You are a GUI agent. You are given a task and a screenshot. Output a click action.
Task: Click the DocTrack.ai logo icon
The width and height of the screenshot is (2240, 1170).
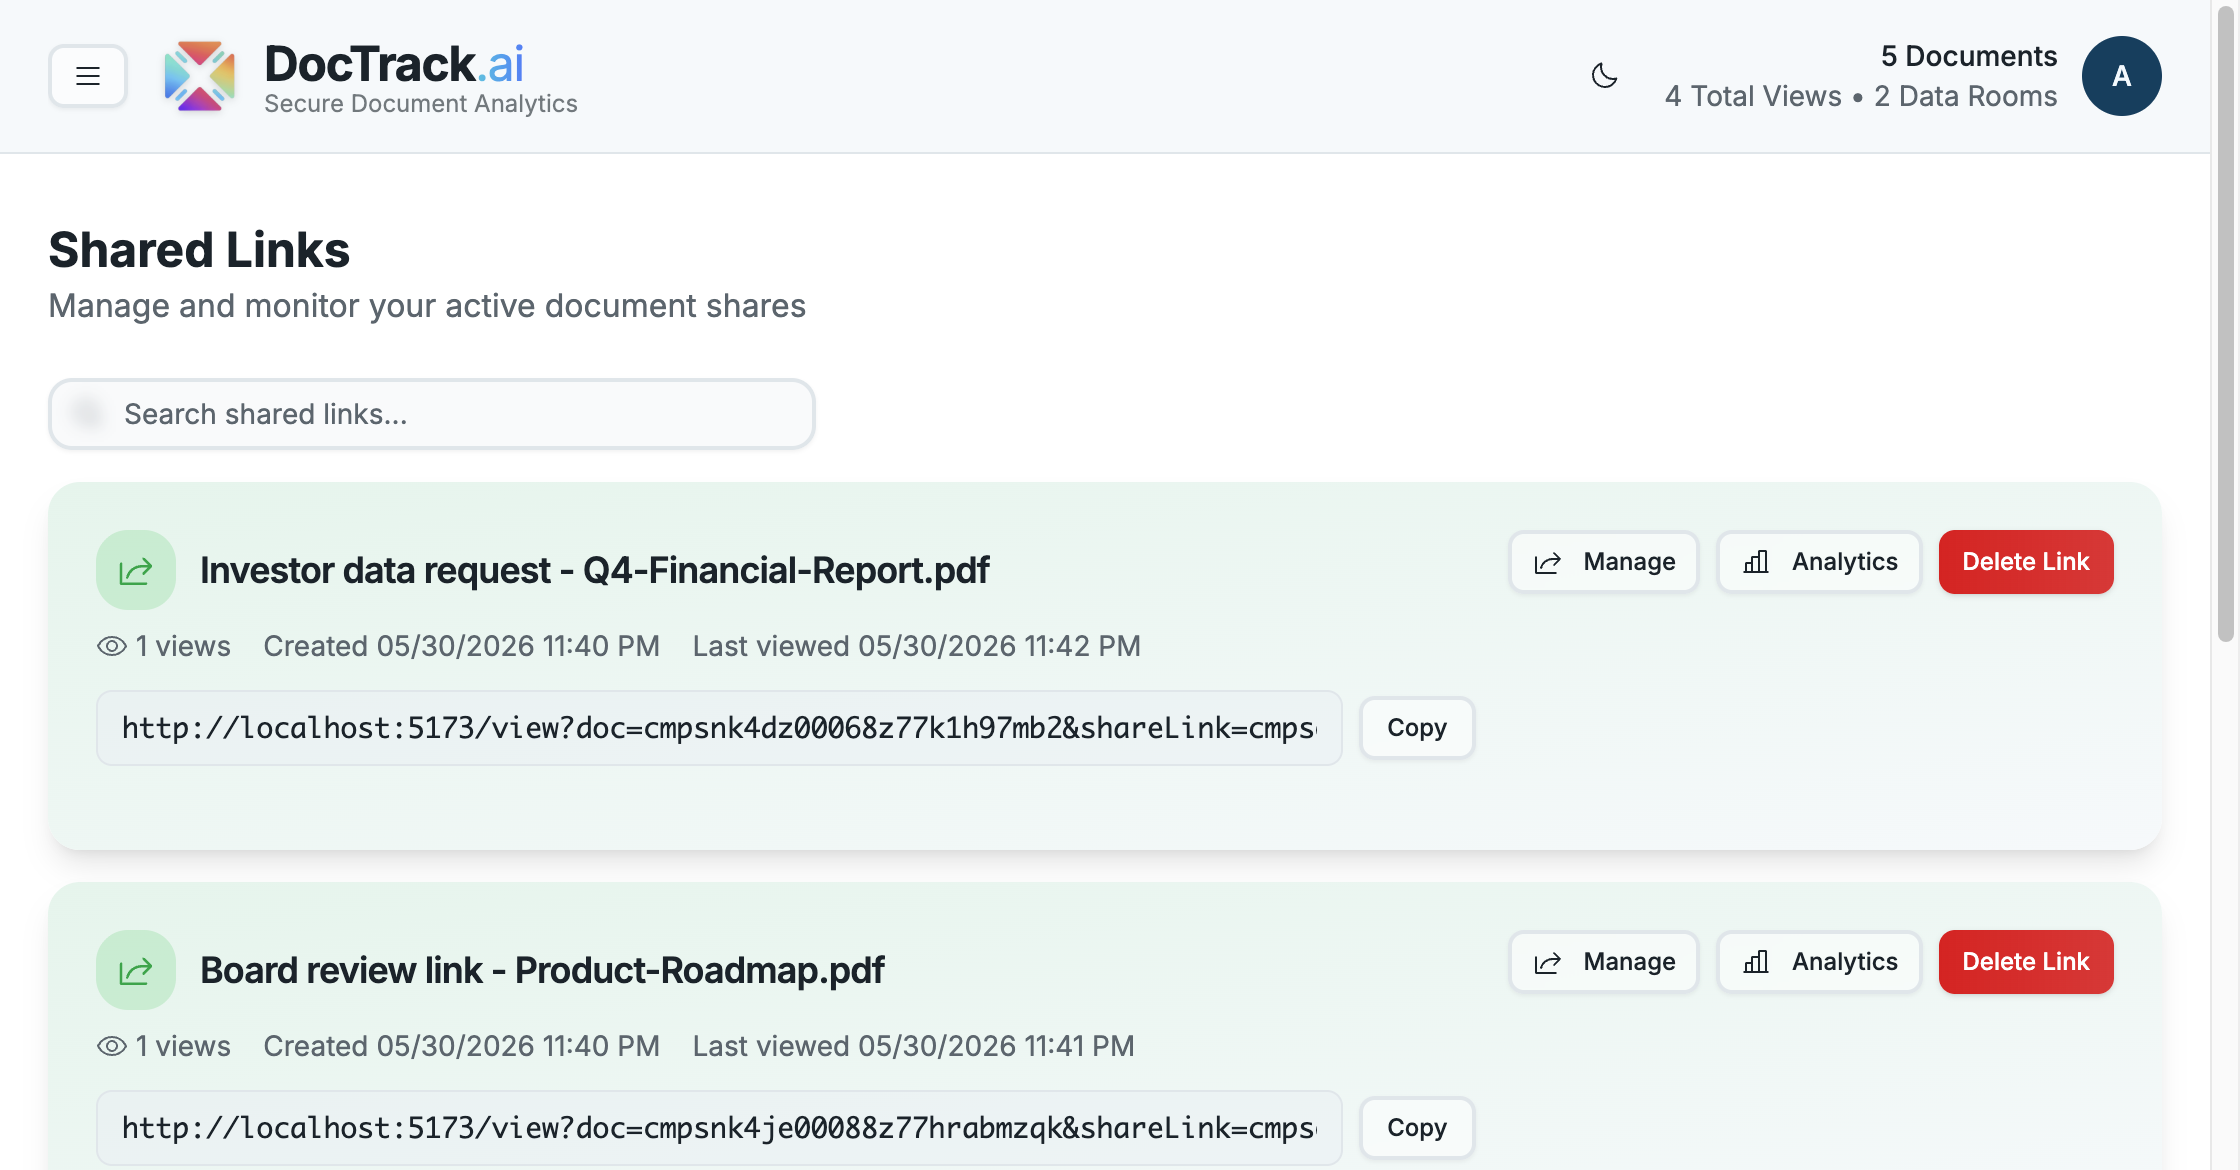click(x=200, y=76)
